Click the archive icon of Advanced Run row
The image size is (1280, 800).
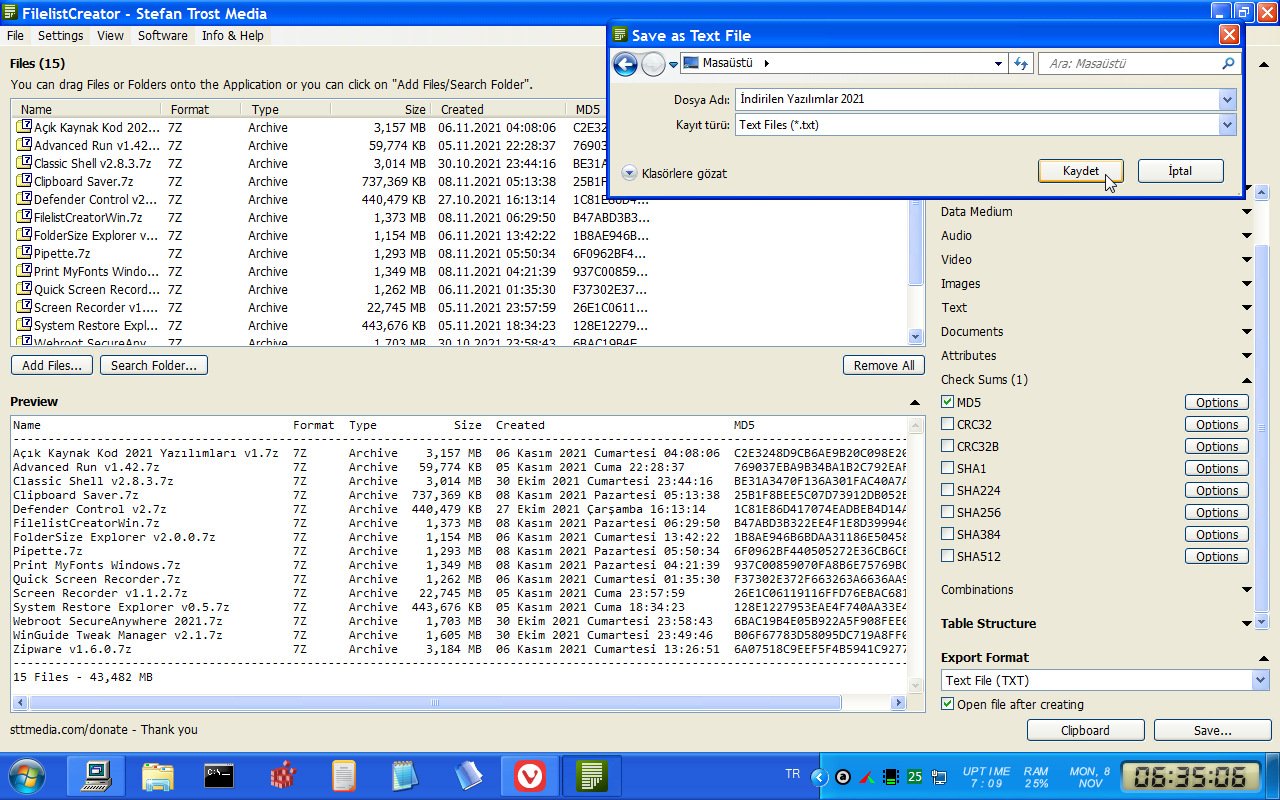pos(25,145)
